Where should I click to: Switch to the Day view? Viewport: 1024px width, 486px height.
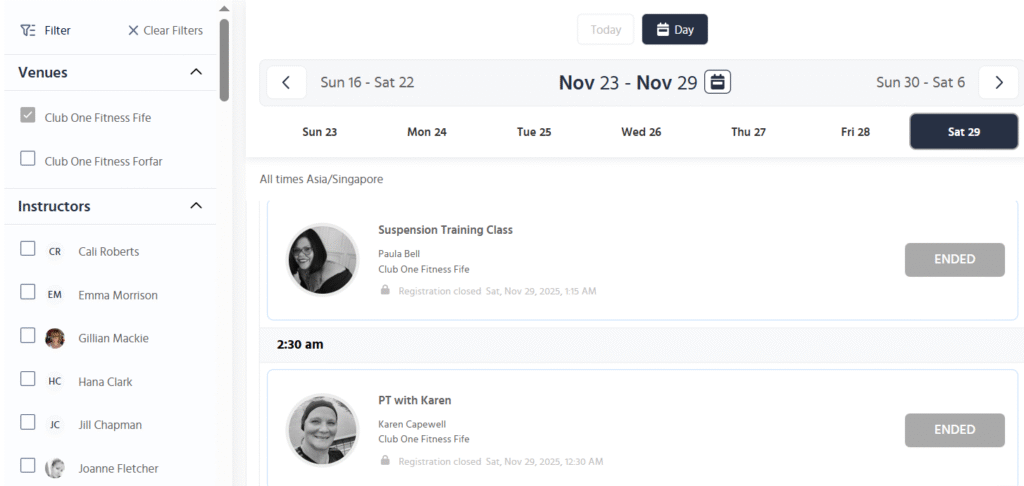click(x=675, y=30)
